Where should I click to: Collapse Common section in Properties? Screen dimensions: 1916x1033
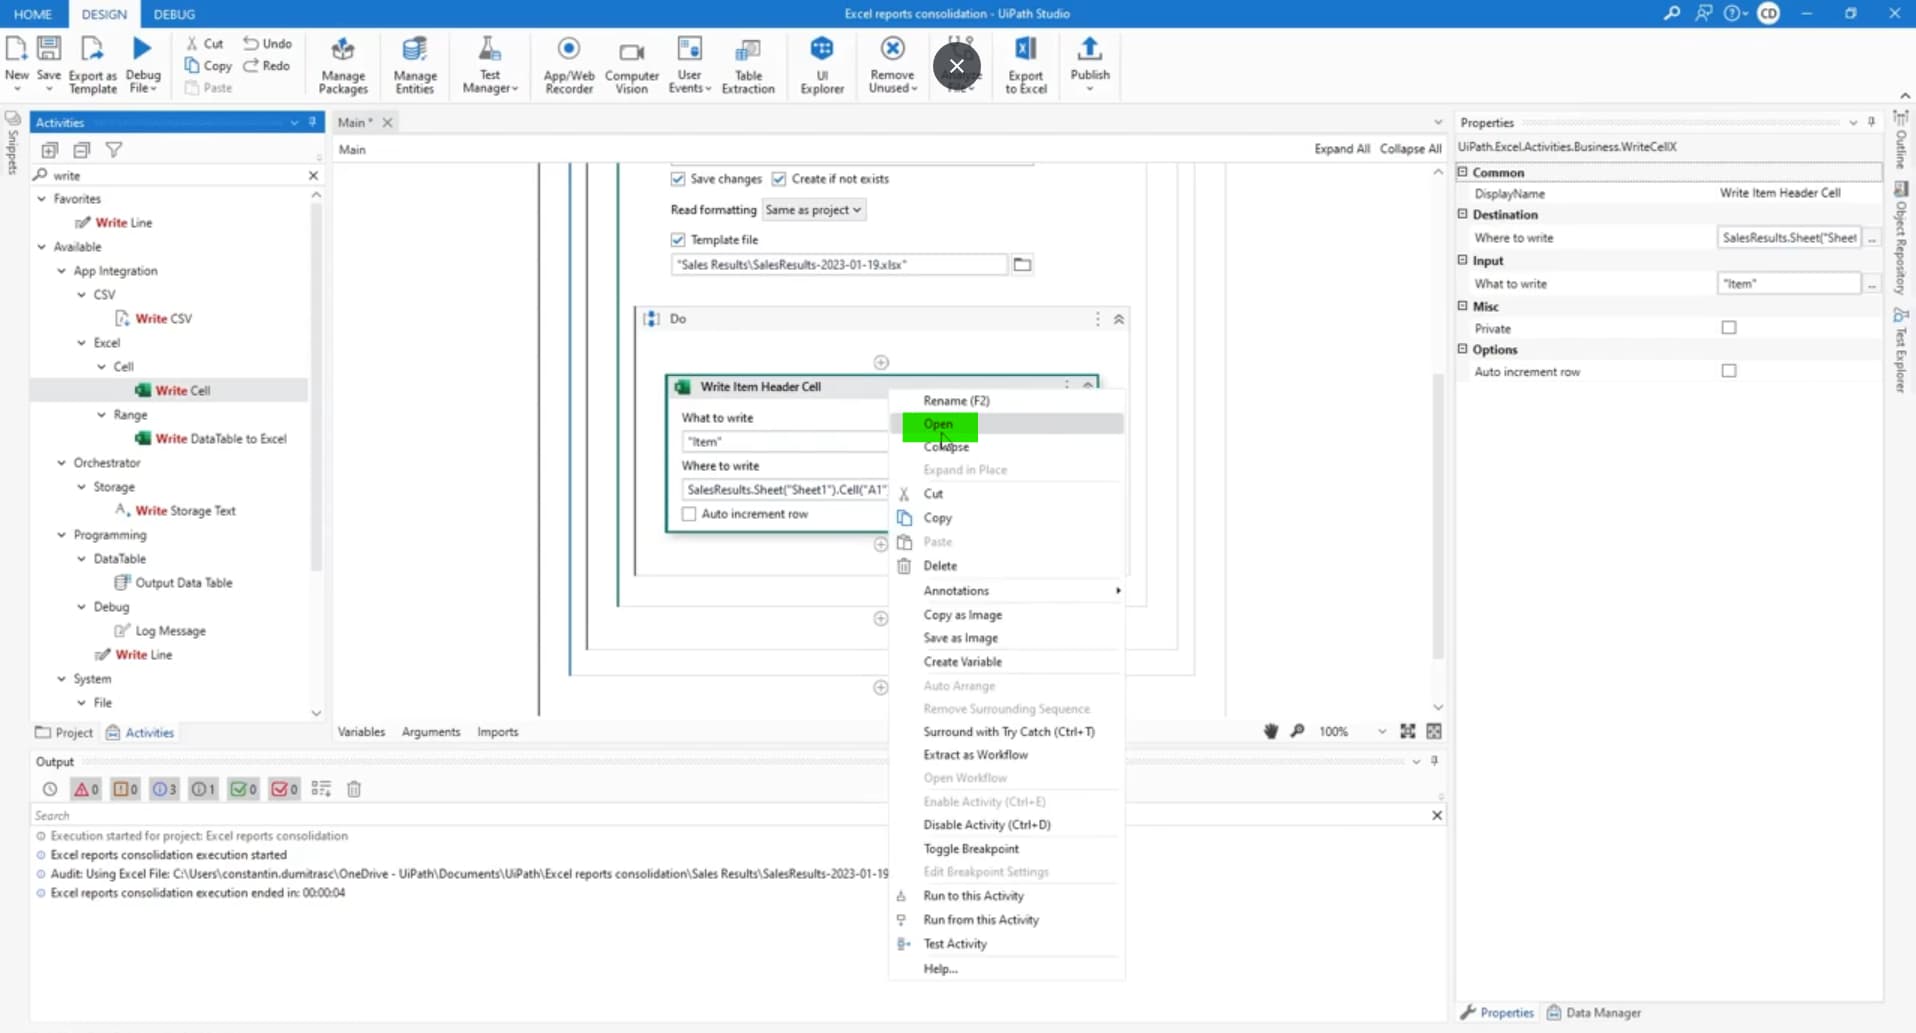pos(1462,172)
